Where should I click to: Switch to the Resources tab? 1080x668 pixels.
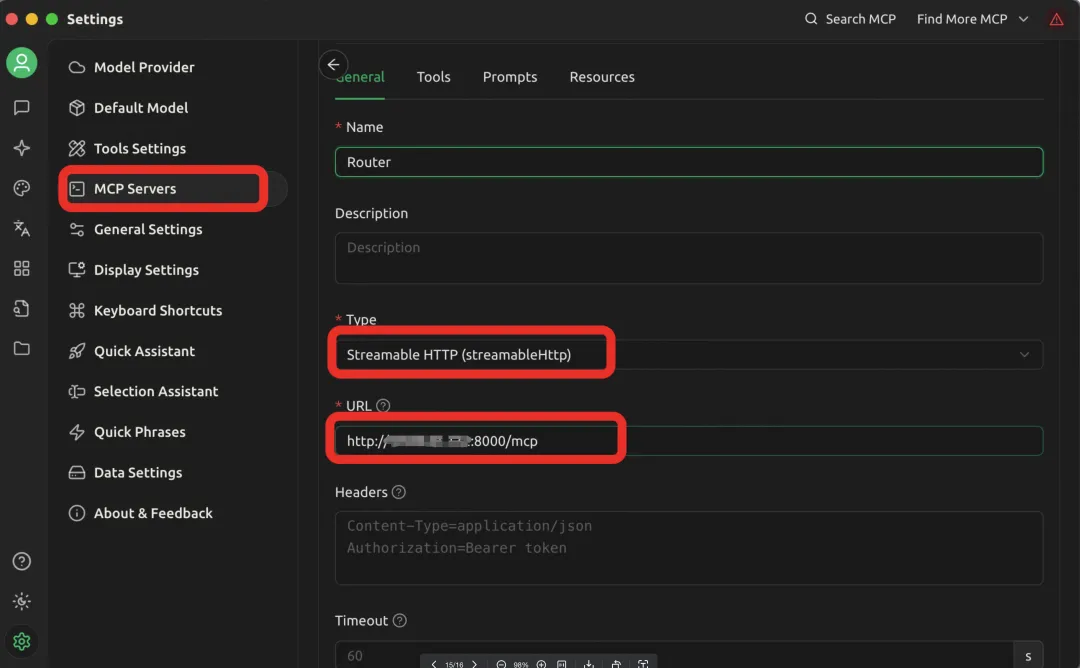(602, 76)
